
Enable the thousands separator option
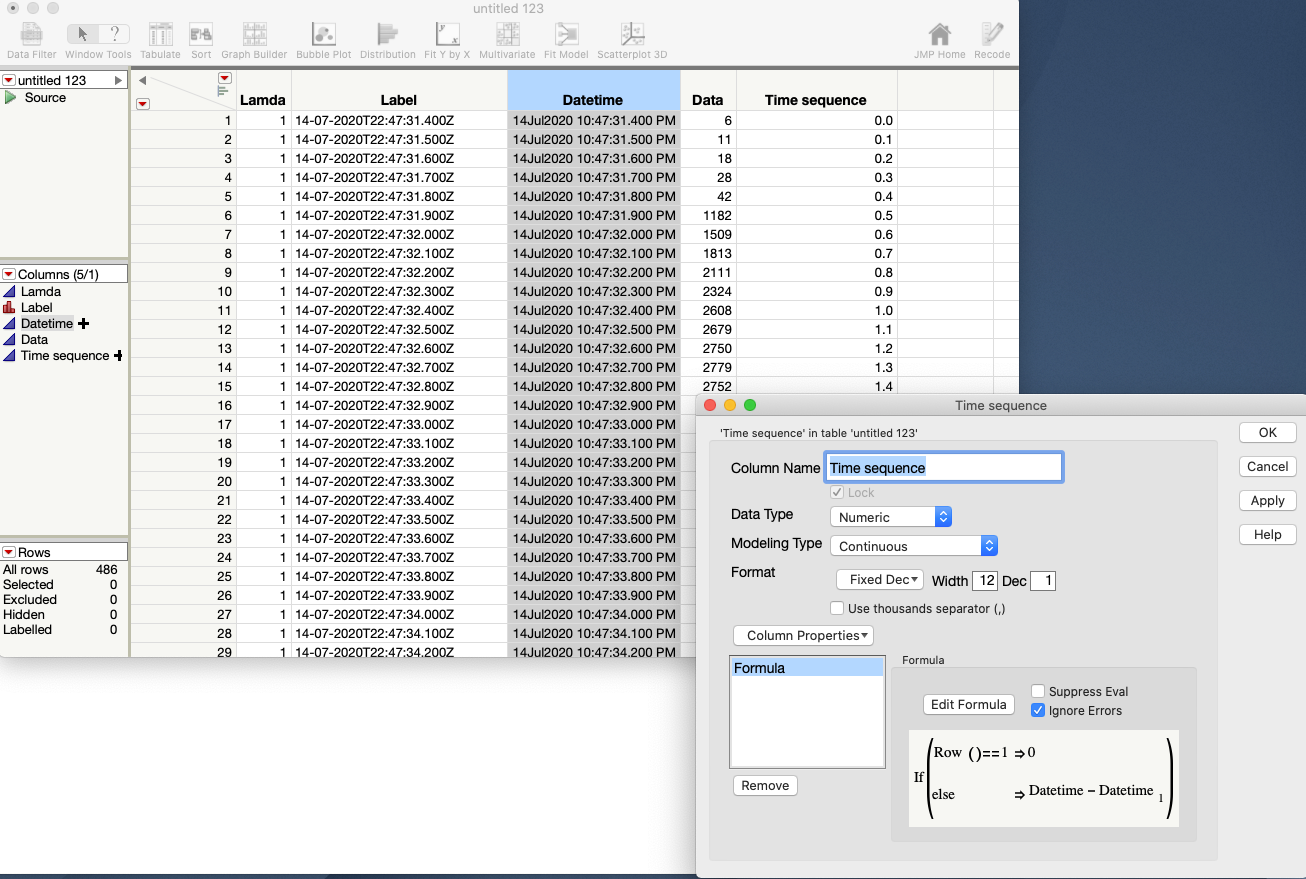click(836, 607)
